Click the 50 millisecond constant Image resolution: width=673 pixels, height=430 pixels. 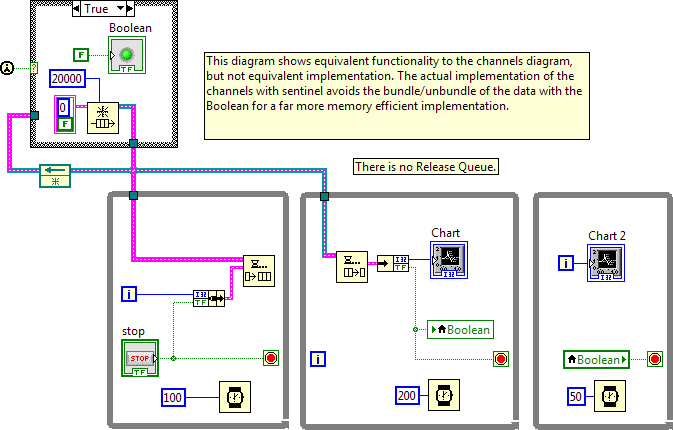(576, 396)
